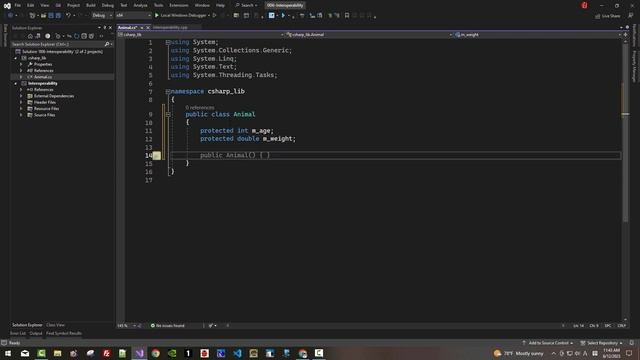Click the Start Without Debugging icon
Viewport: 640px width, 360px height.
(215, 16)
